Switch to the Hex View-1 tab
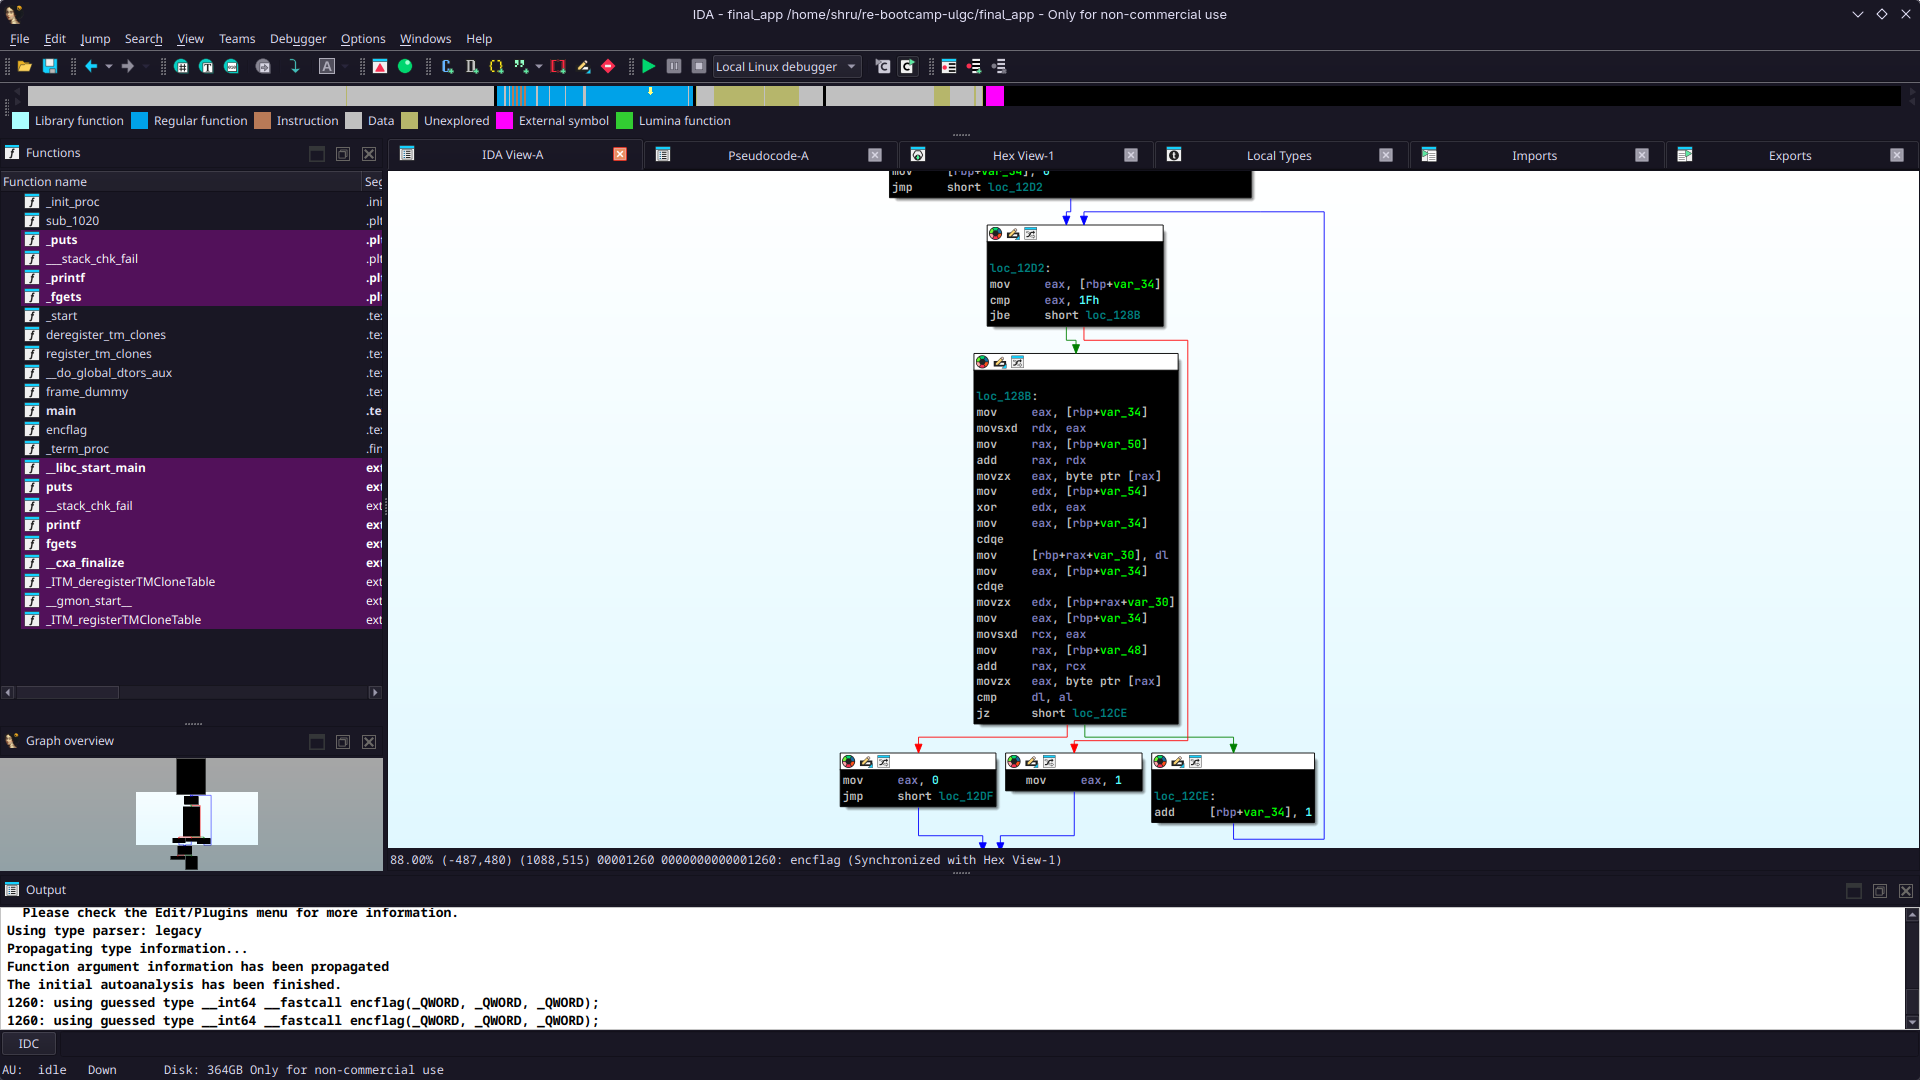This screenshot has width=1920, height=1080. pos(1023,155)
